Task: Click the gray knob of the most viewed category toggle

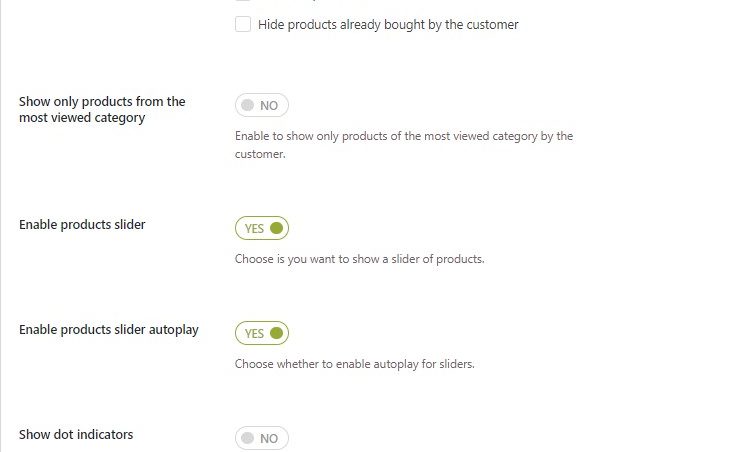Action: tap(247, 105)
